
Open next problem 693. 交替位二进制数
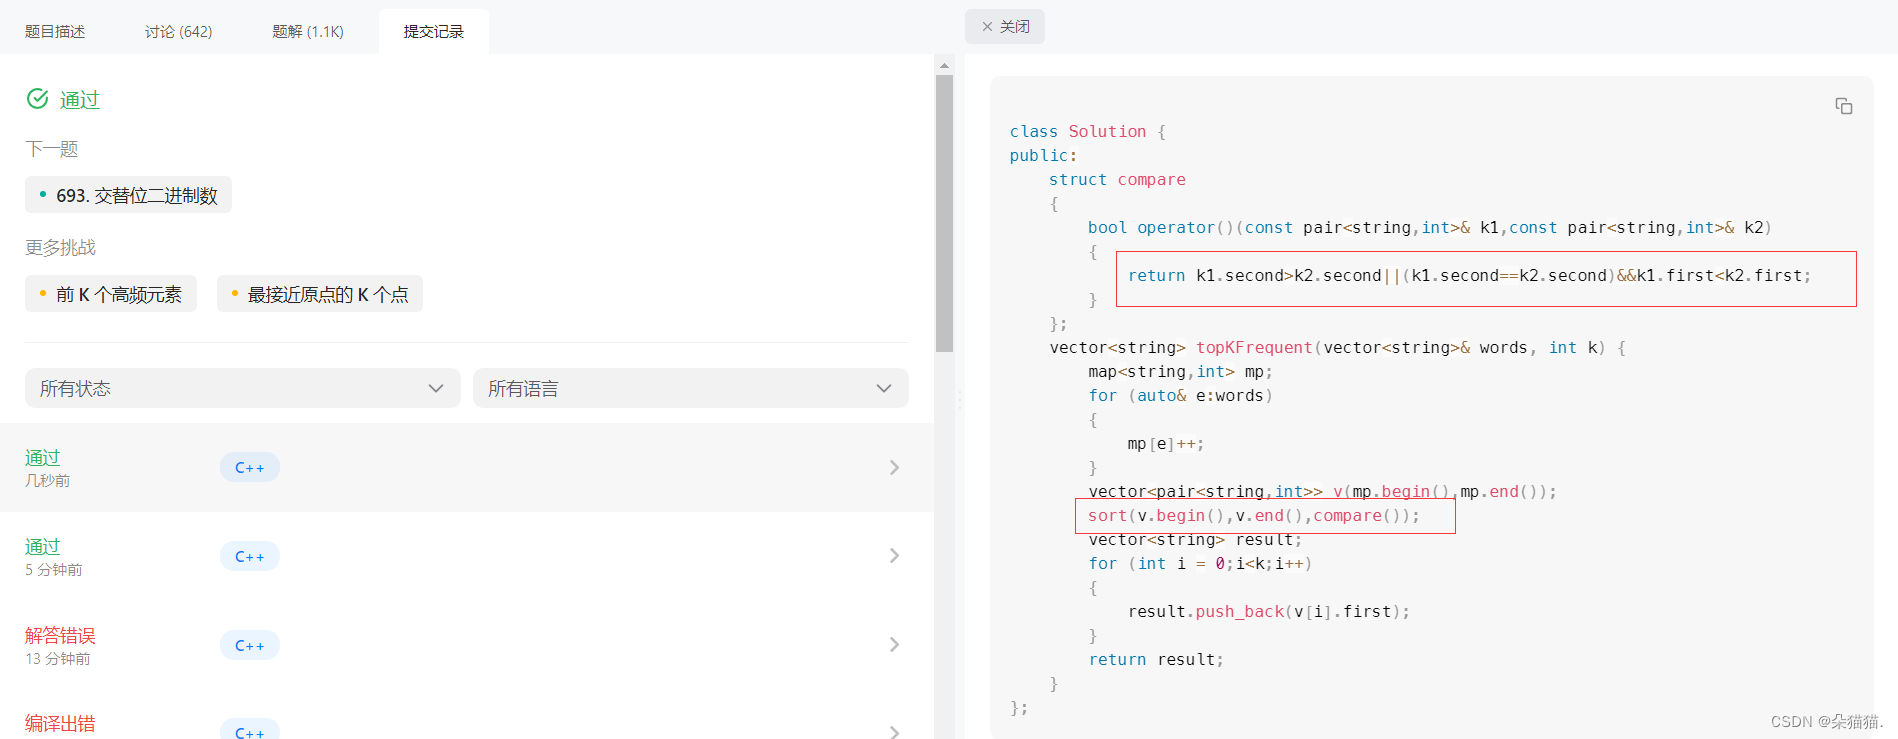coord(128,195)
